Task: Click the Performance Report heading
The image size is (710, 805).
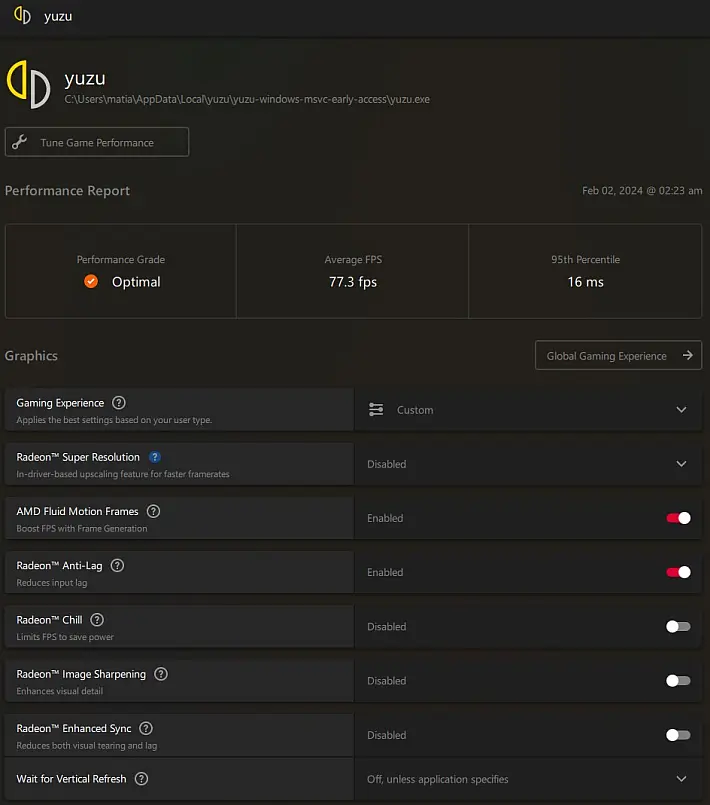Action: point(67,190)
